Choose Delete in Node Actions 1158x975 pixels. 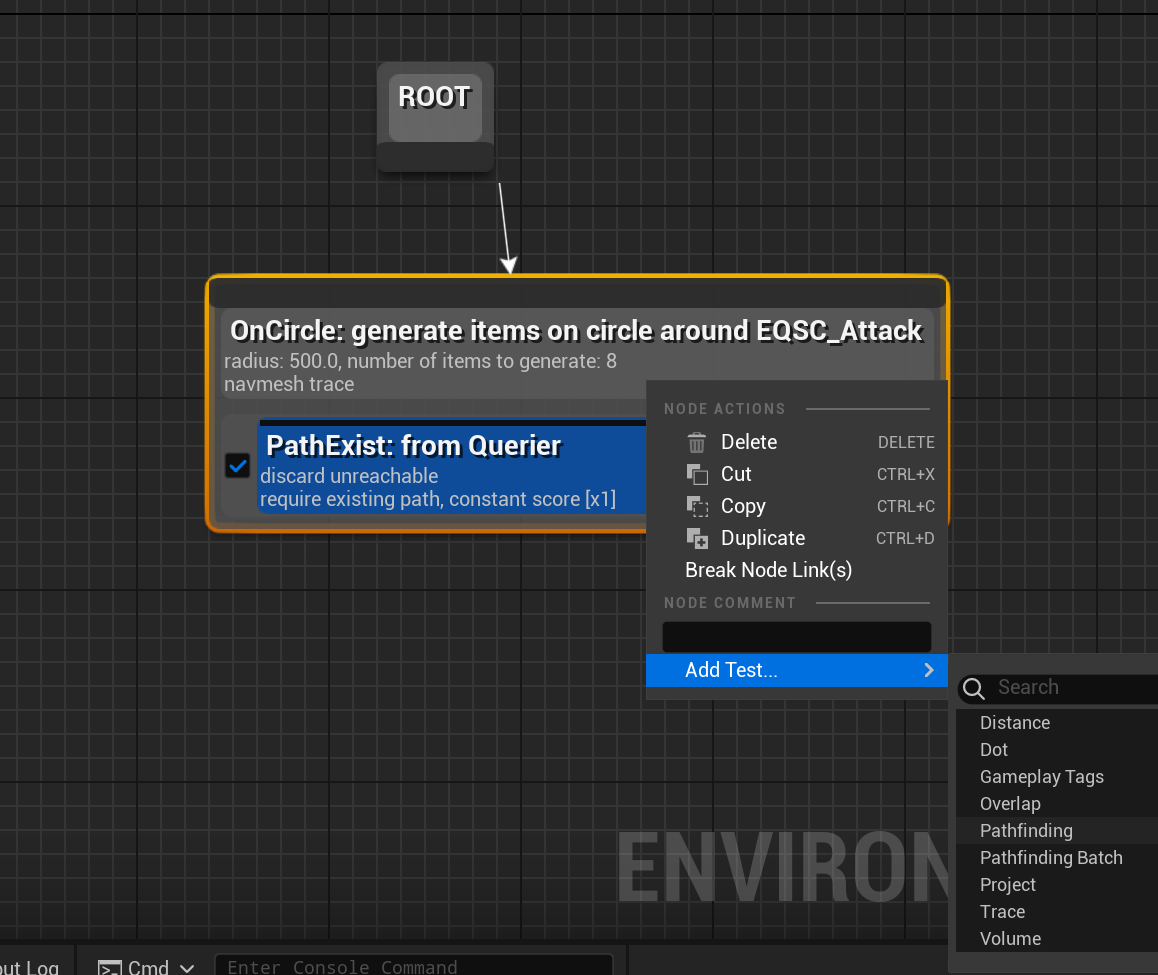tap(797, 442)
